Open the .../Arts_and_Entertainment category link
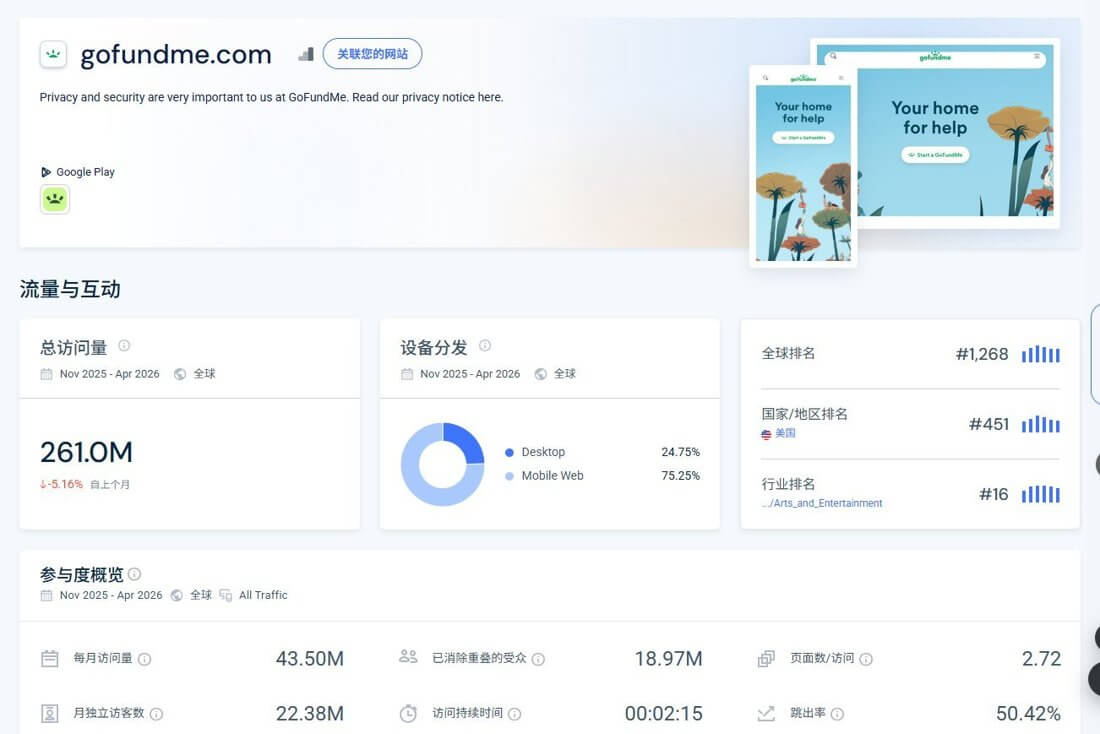Viewport: 1100px width, 734px height. (822, 503)
